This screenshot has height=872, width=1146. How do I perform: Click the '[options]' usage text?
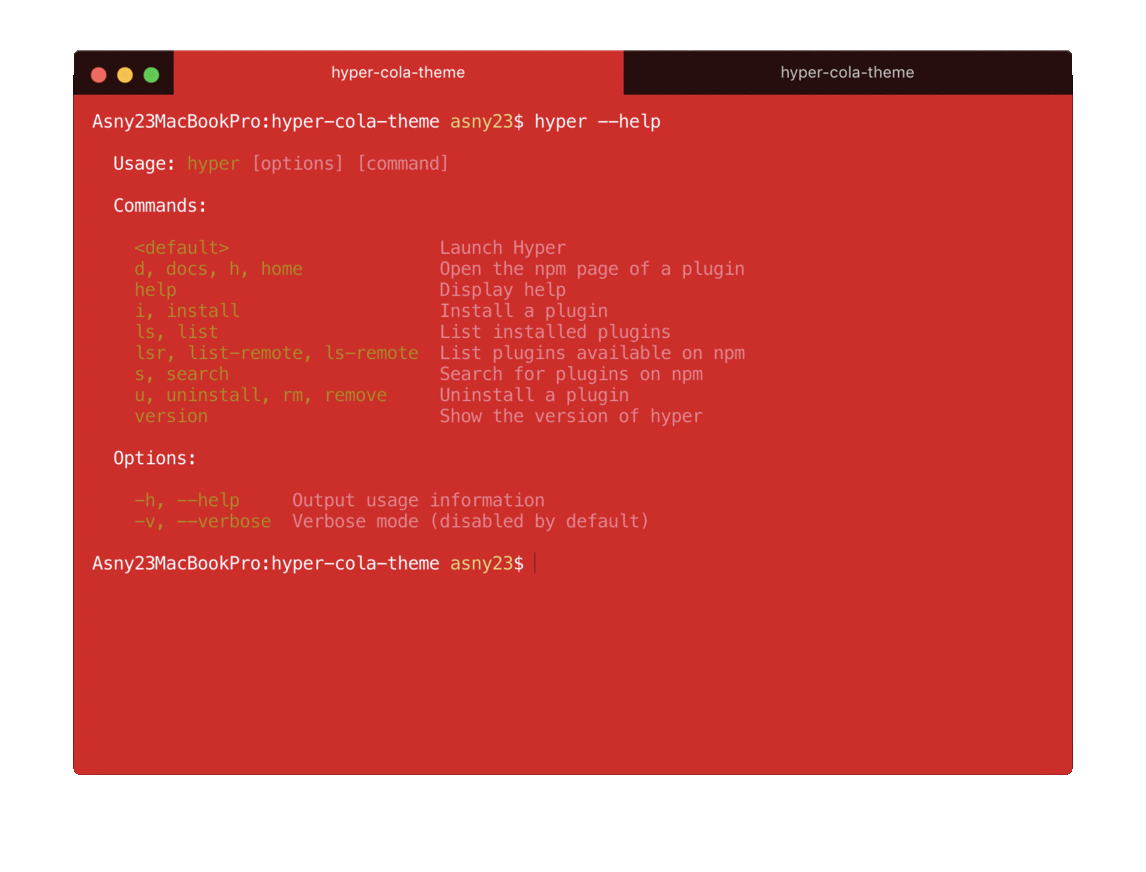click(x=297, y=164)
